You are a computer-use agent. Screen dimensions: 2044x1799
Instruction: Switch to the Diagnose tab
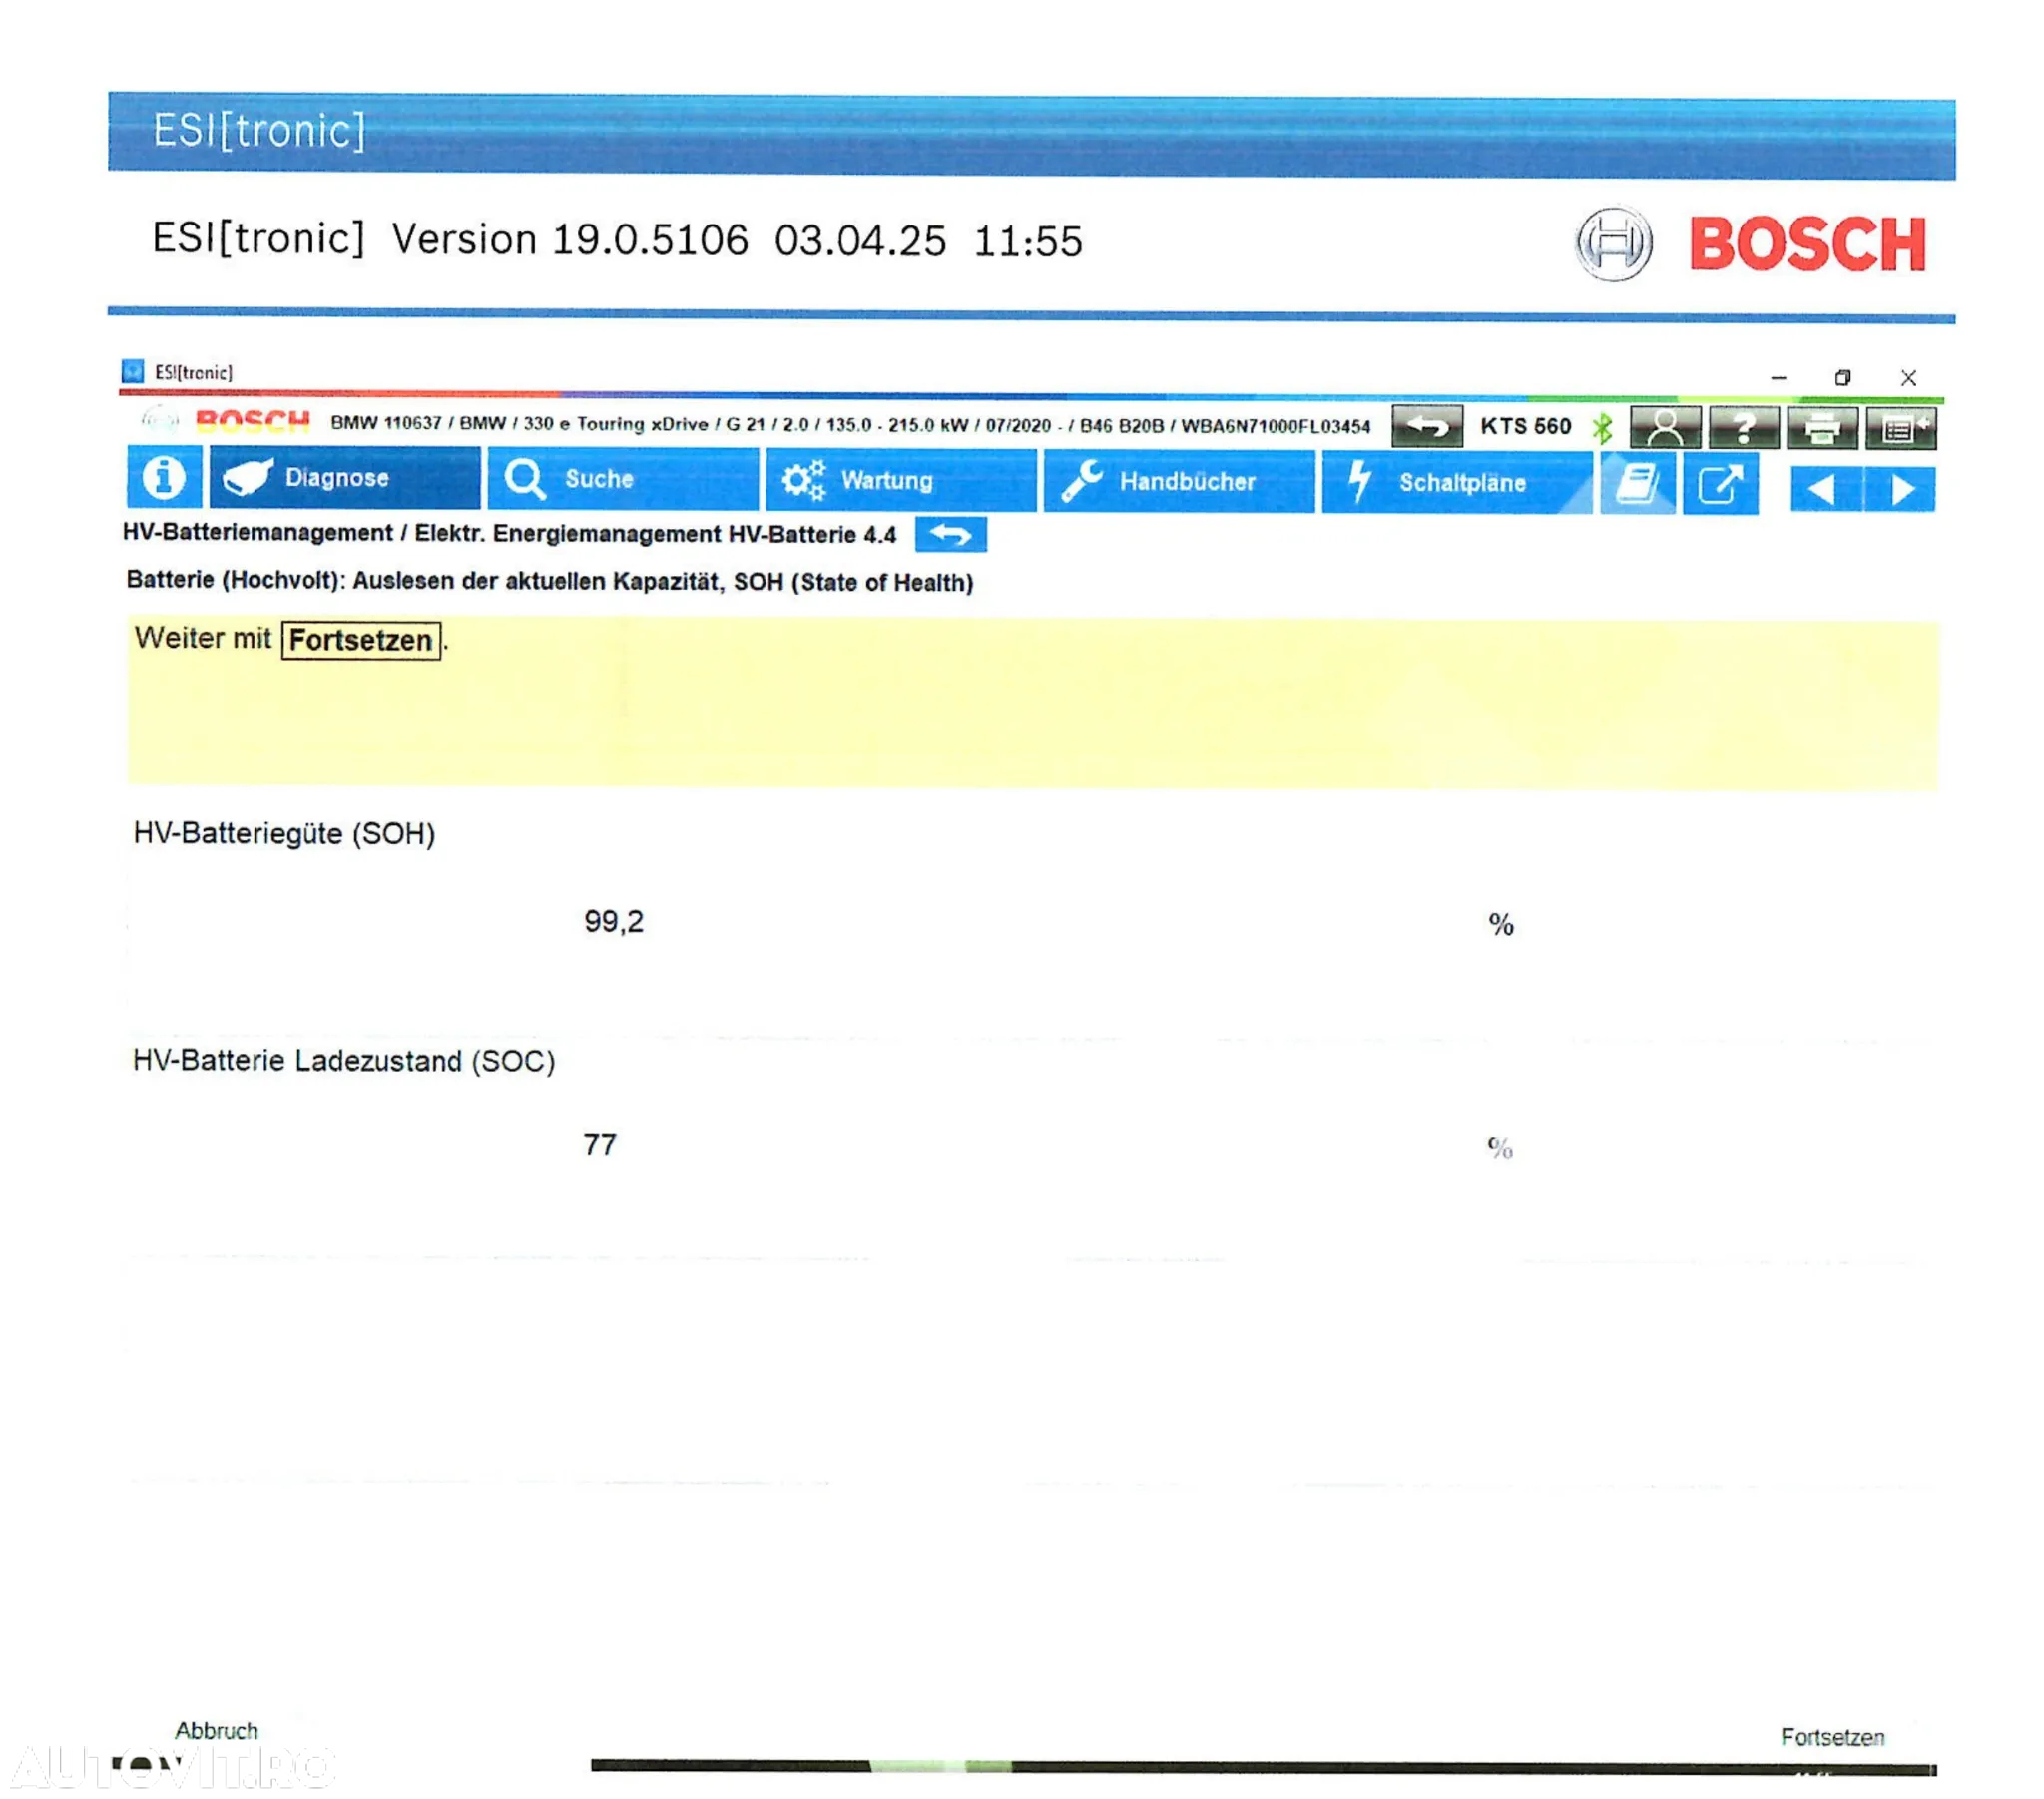pyautogui.click(x=345, y=477)
